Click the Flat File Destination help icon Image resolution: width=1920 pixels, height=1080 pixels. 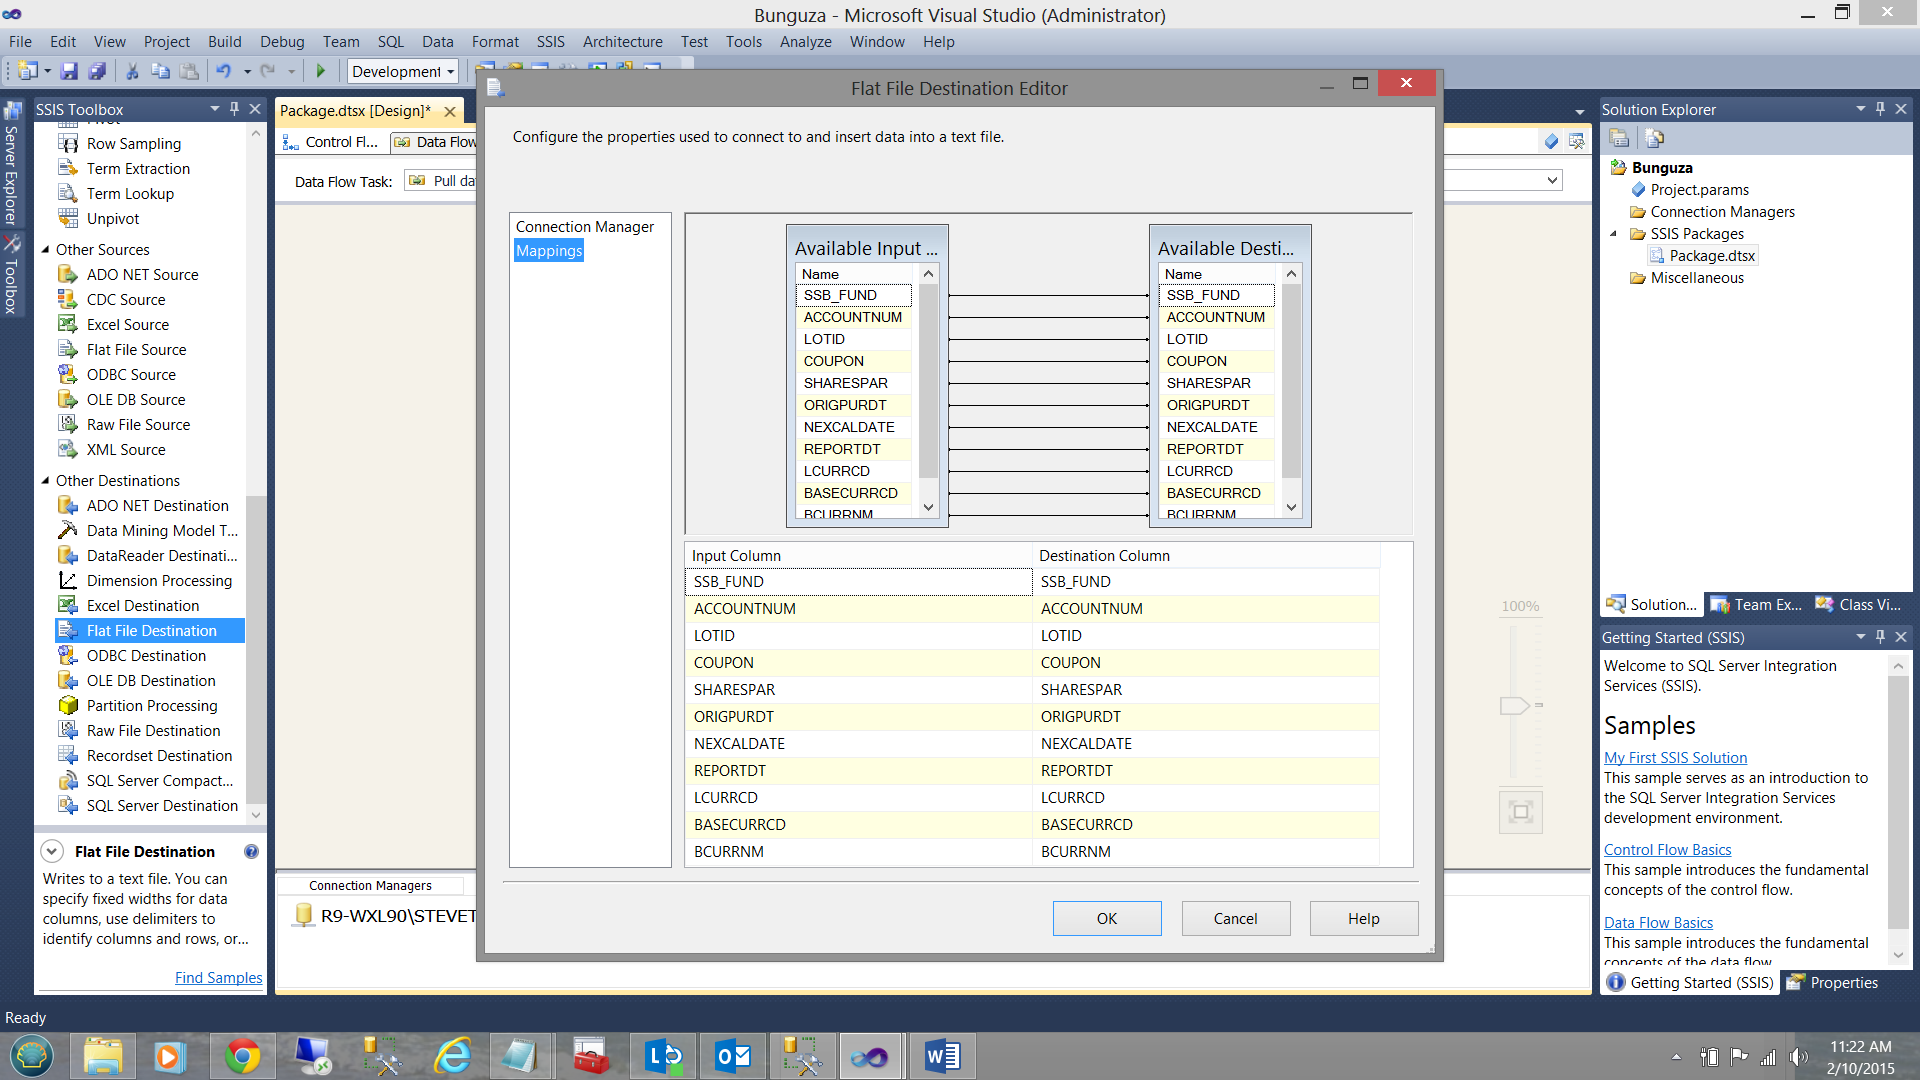(251, 852)
